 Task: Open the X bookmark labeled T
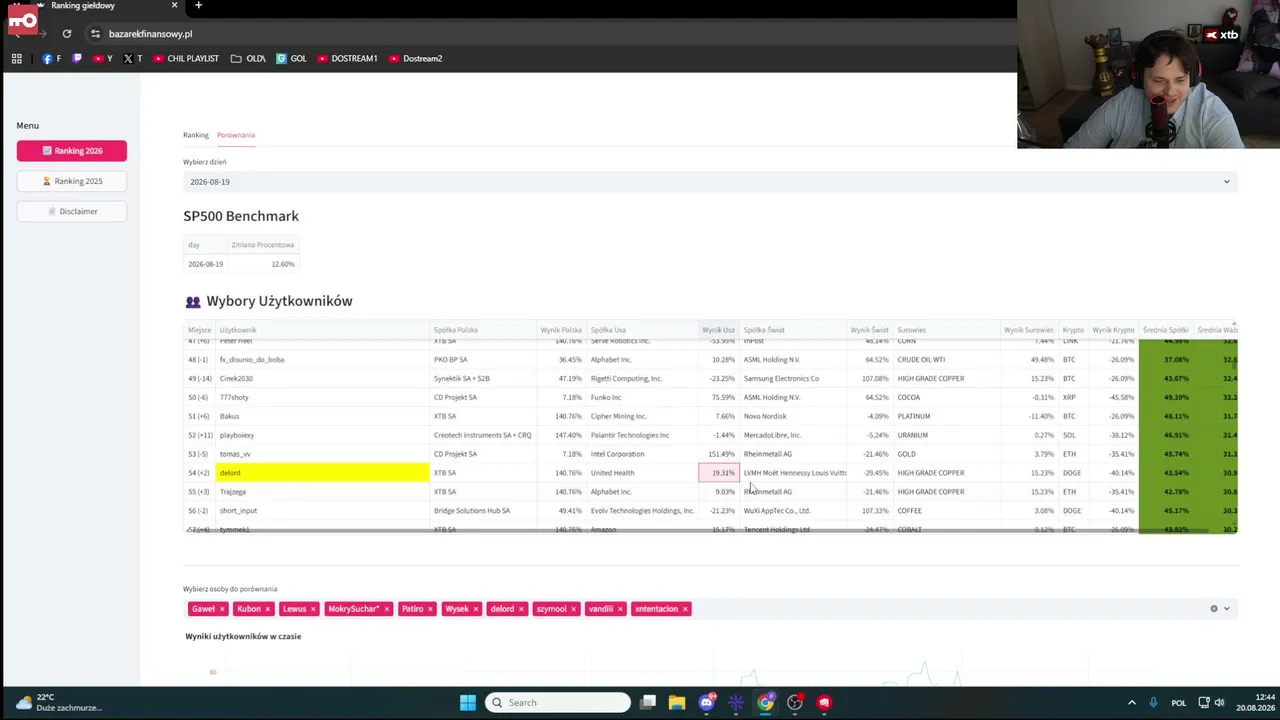click(x=133, y=59)
